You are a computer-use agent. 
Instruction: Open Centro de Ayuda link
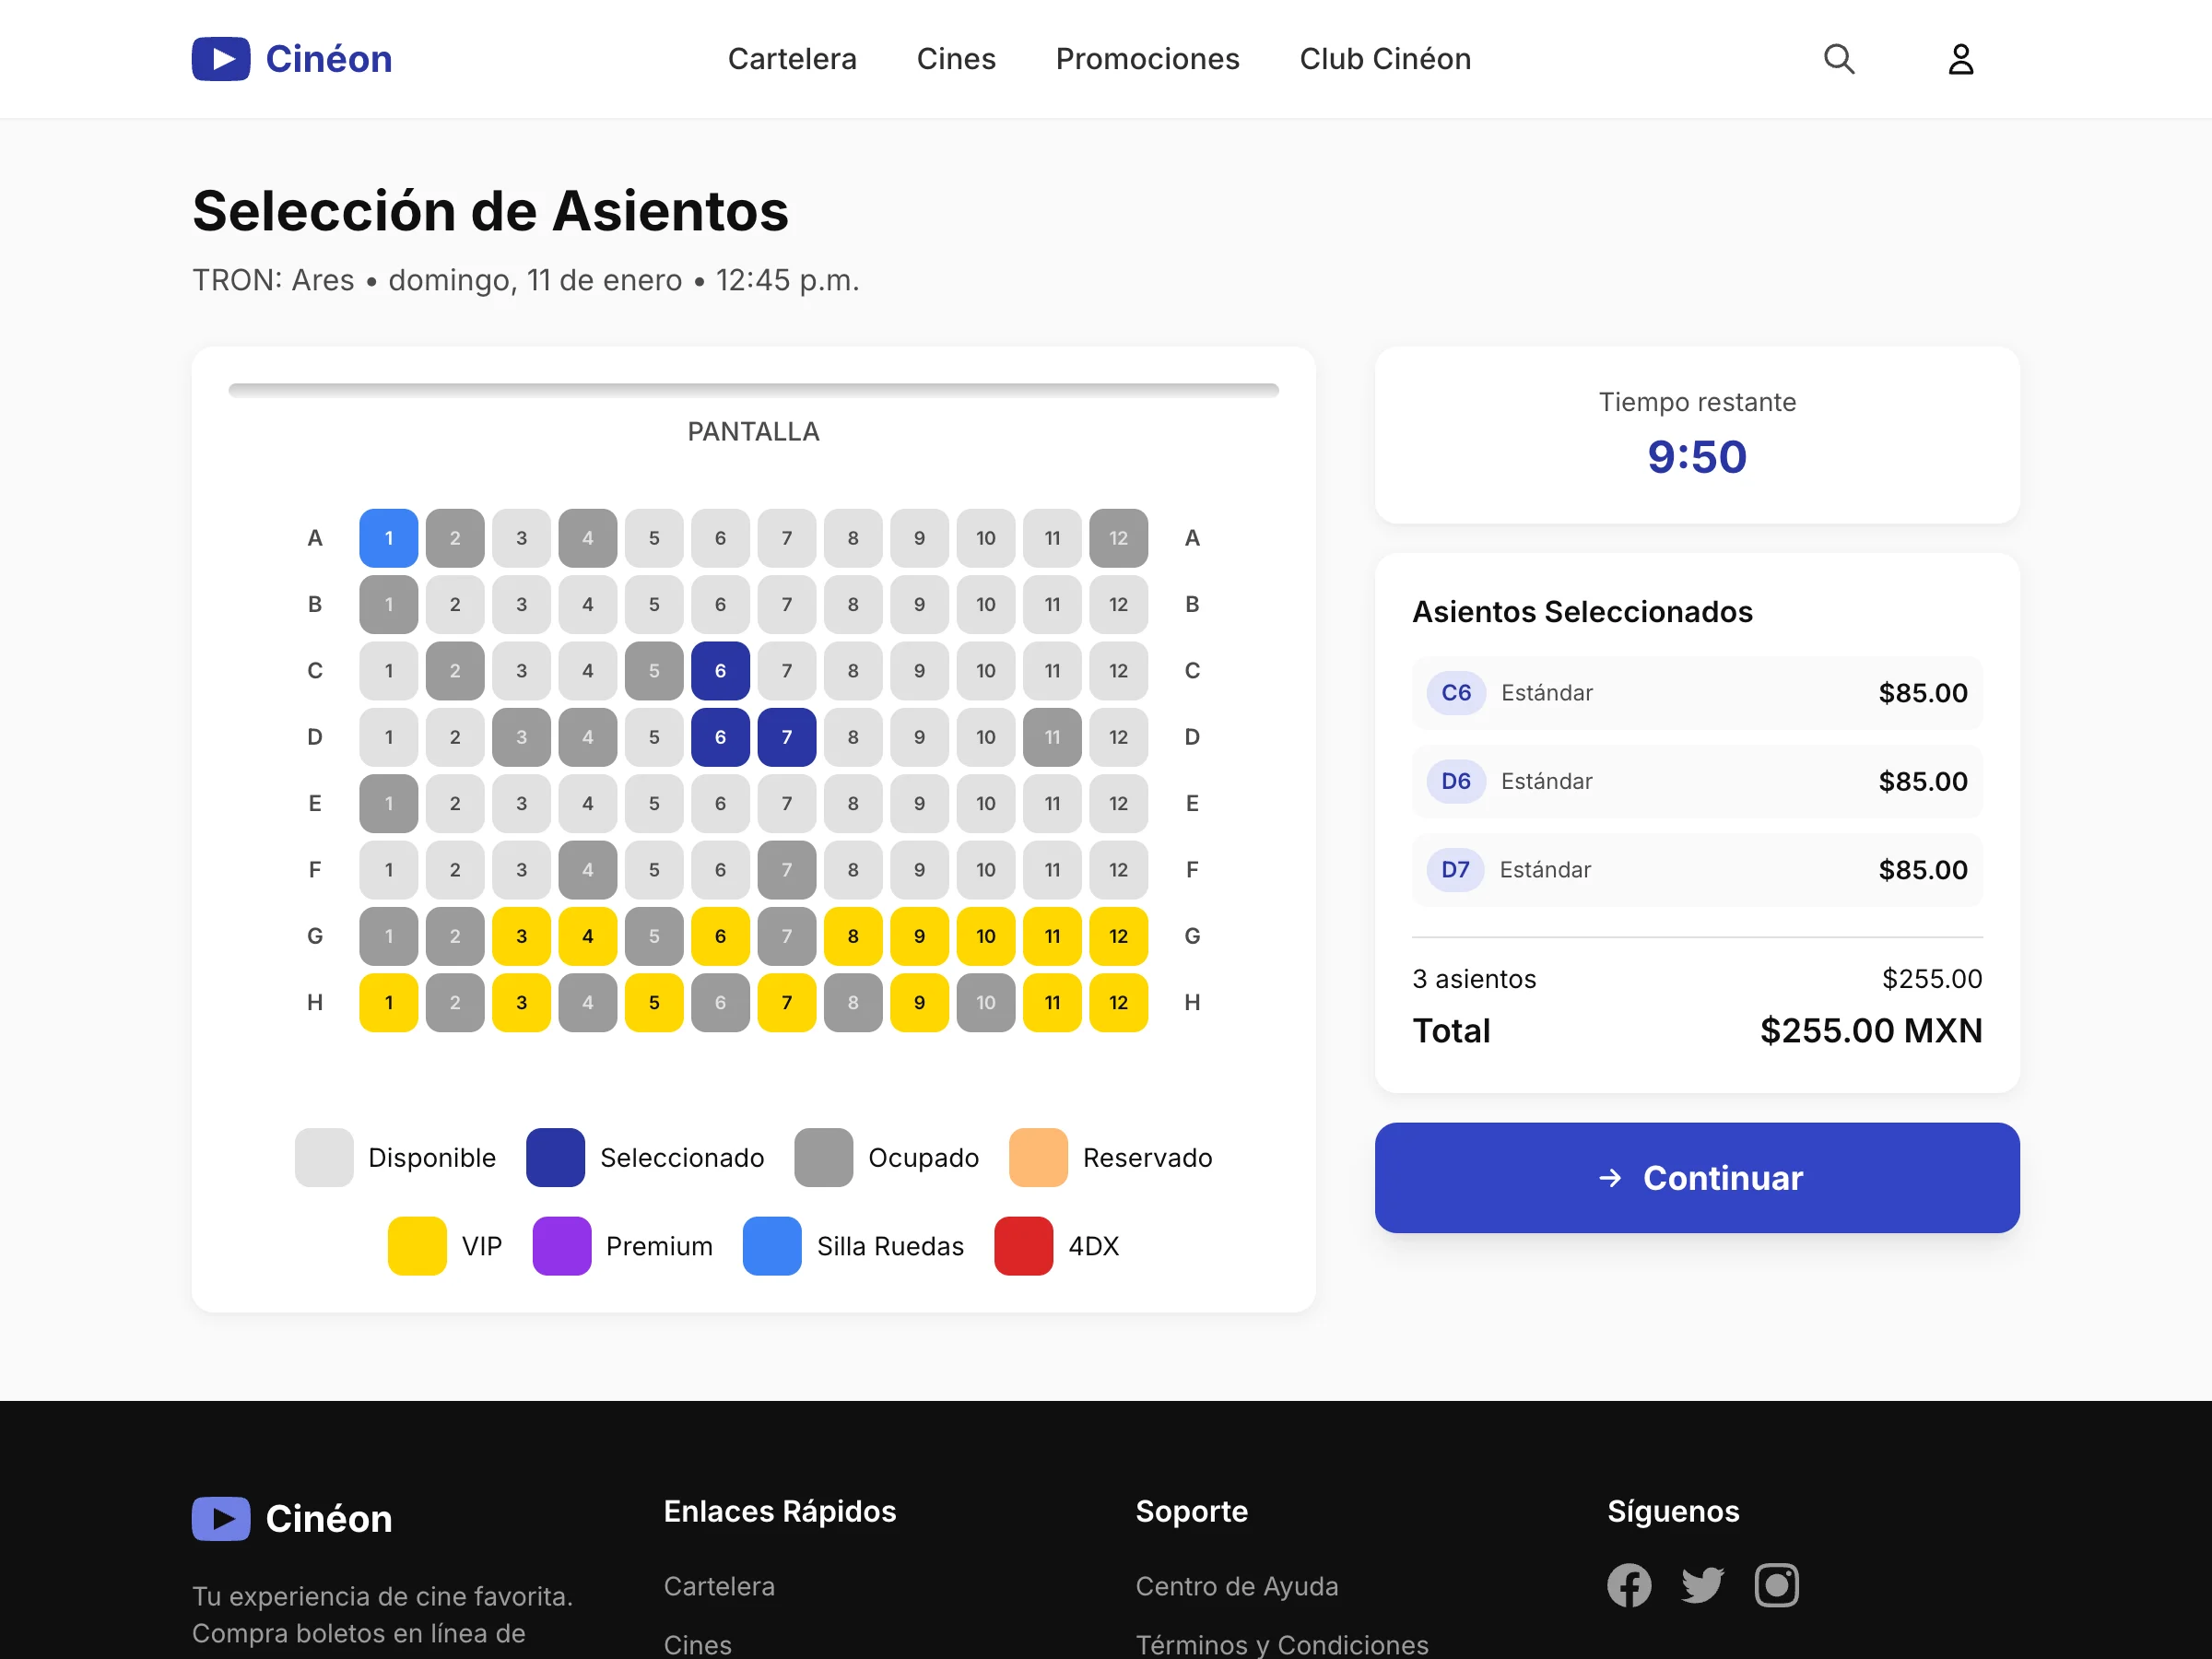1237,1585
